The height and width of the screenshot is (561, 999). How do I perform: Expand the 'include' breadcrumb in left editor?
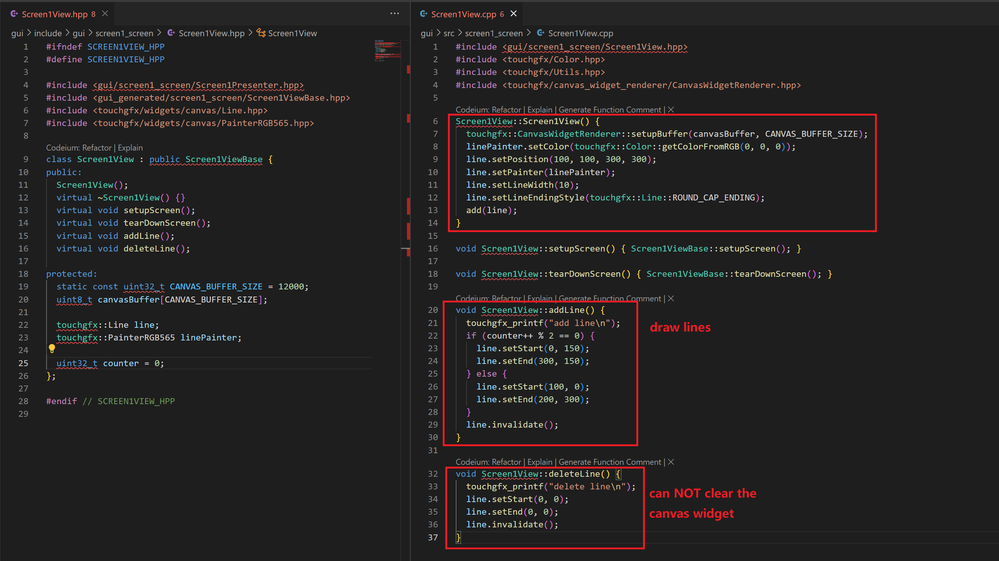[48, 33]
